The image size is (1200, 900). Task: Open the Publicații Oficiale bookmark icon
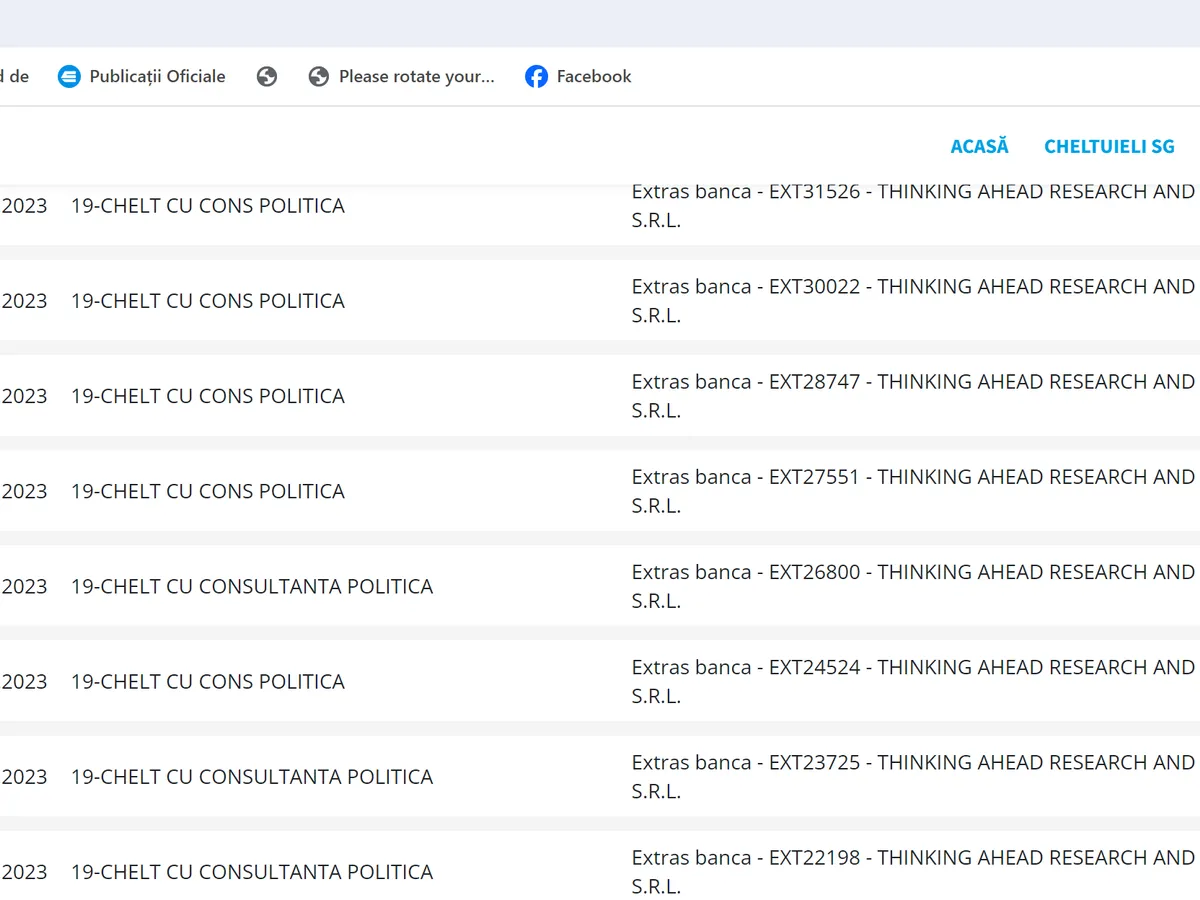69,76
